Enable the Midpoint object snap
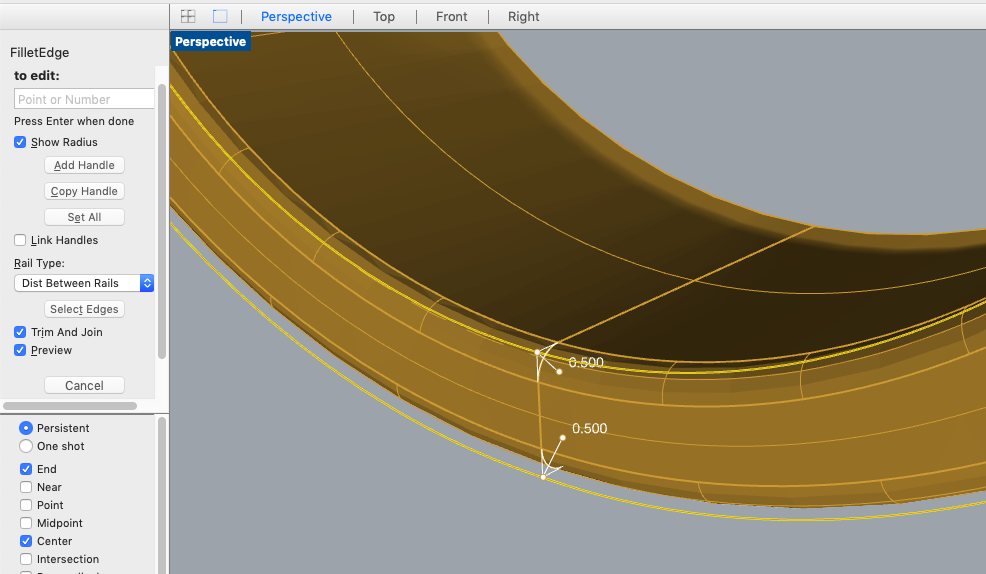Screen dimensions: 986x574 [26, 523]
